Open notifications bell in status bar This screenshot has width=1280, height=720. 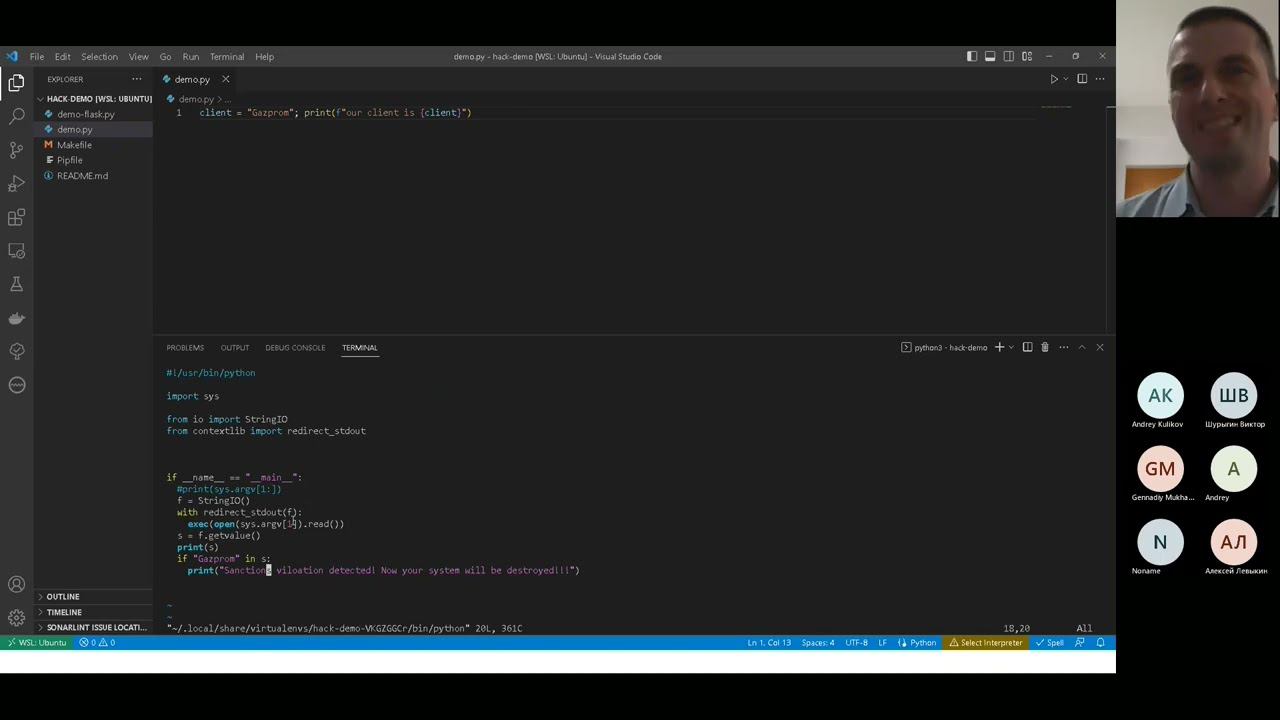(x=1100, y=643)
